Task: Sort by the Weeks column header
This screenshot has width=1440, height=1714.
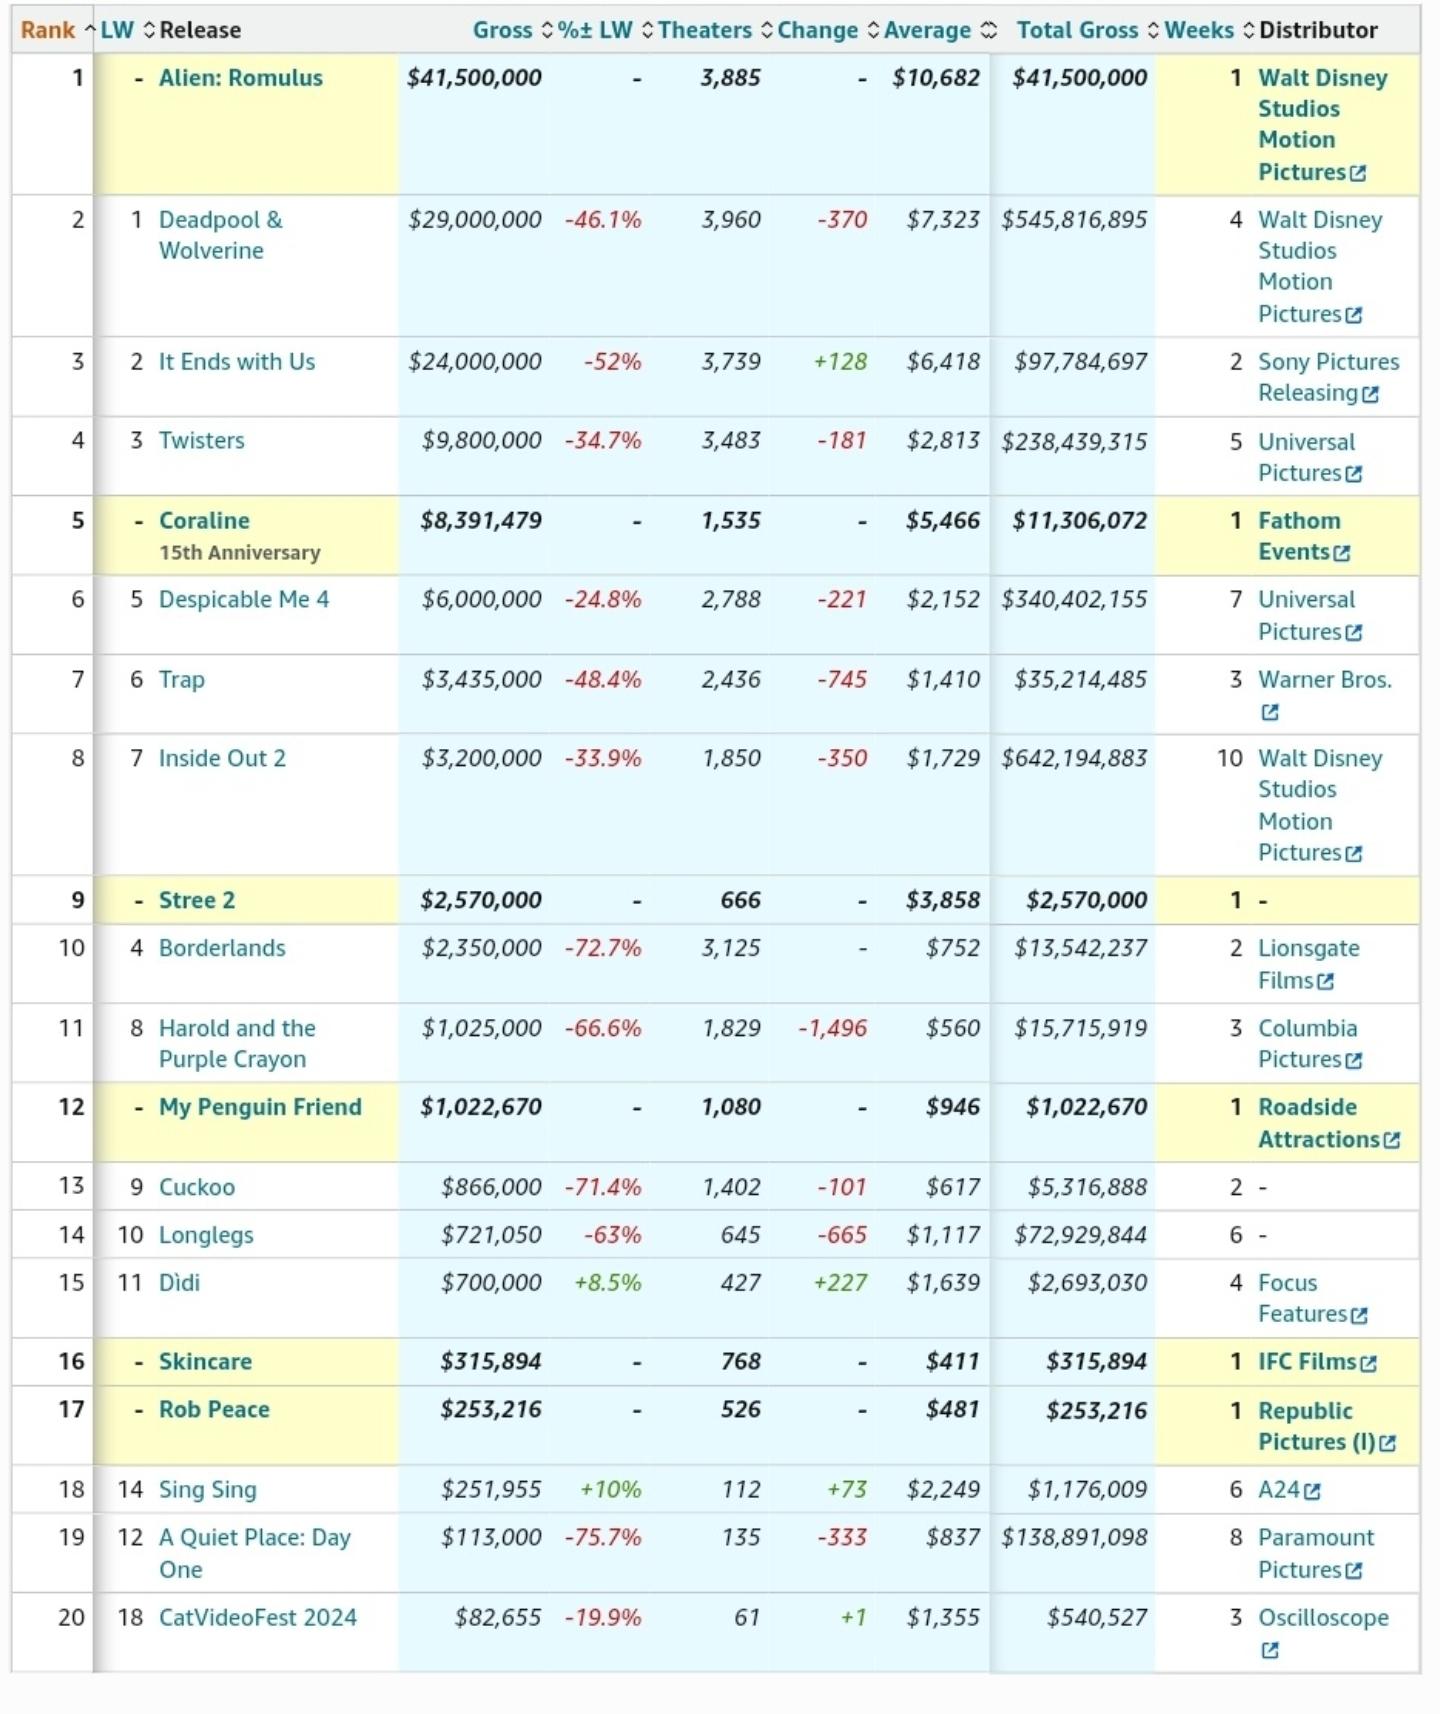Action: pos(1209,30)
